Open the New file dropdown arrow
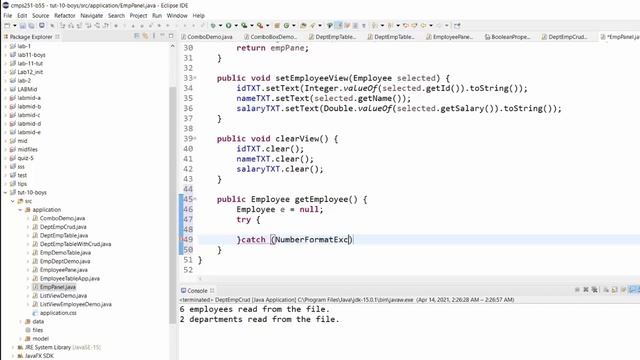Viewport: 640px width, 360px height. tap(15, 25)
